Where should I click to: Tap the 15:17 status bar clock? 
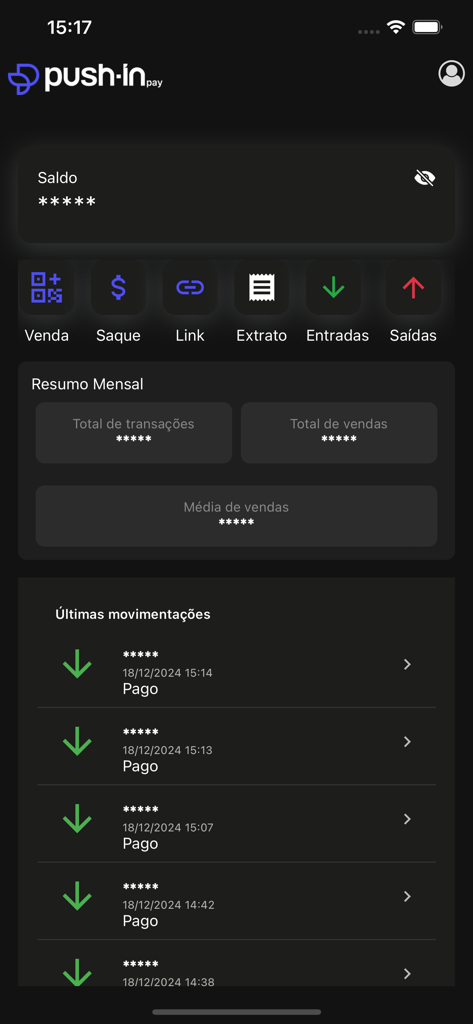tap(69, 27)
